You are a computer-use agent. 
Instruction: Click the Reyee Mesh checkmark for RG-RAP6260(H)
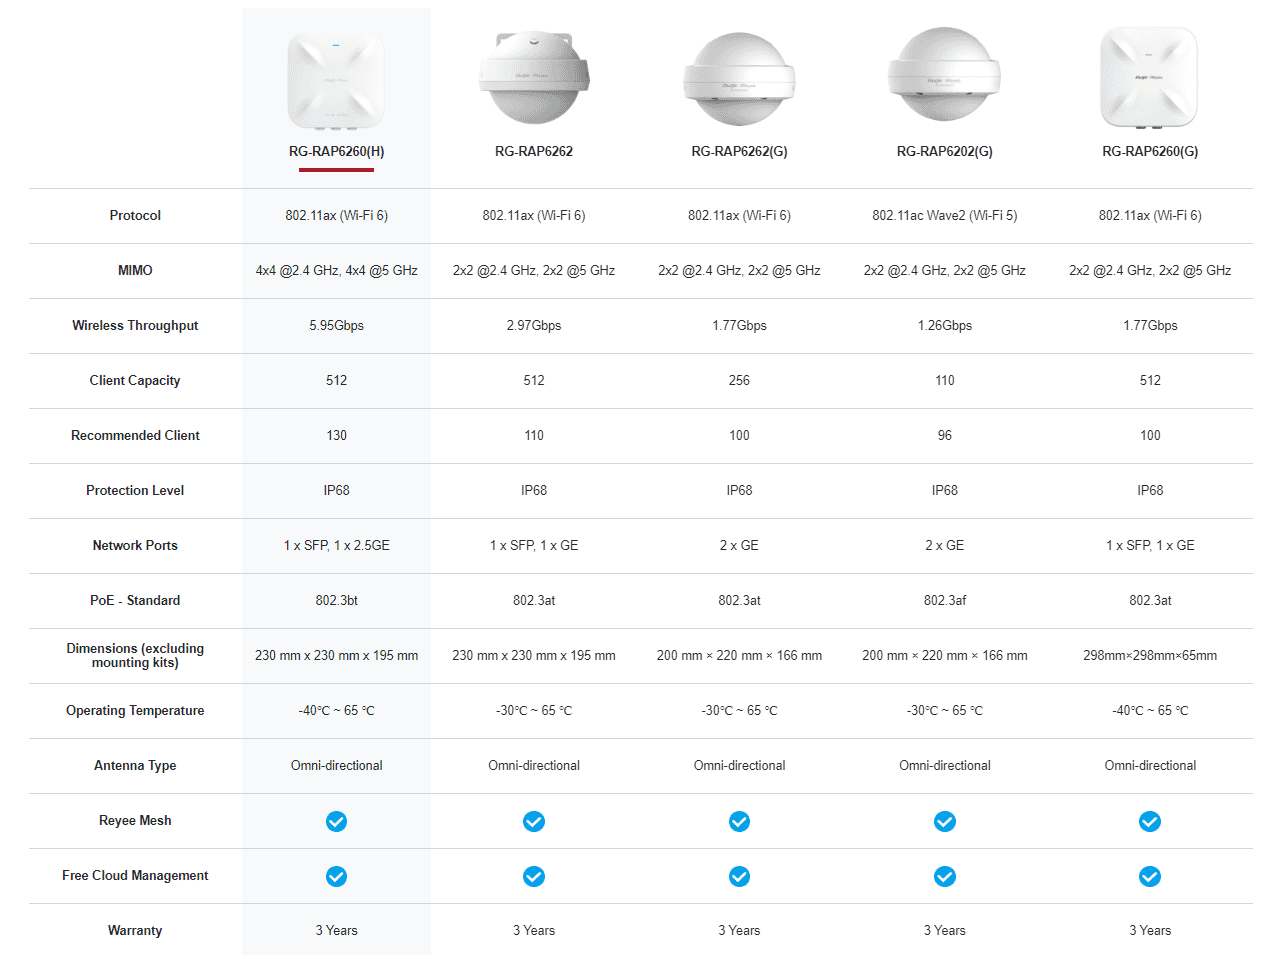point(336,821)
